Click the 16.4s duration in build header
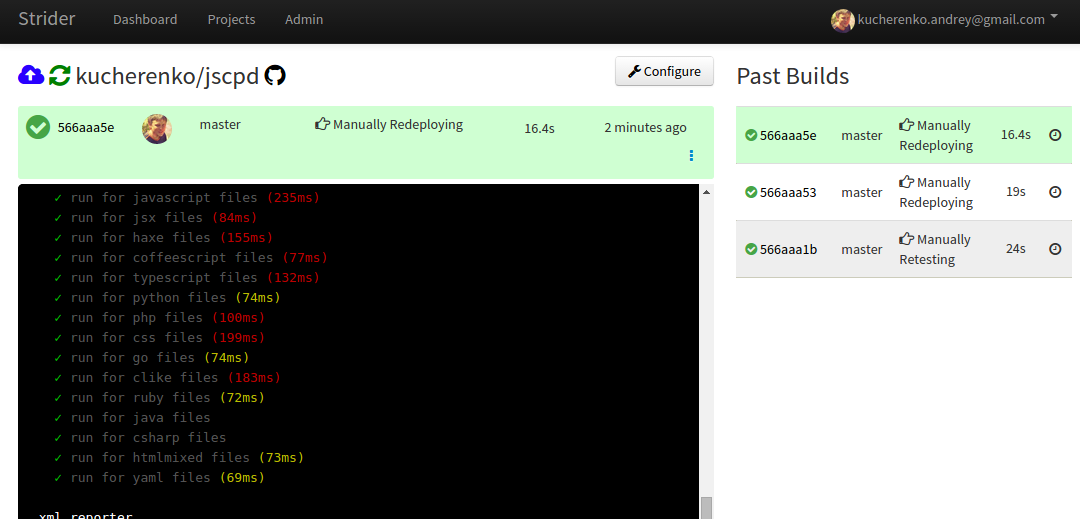The image size is (1080, 519). [539, 128]
